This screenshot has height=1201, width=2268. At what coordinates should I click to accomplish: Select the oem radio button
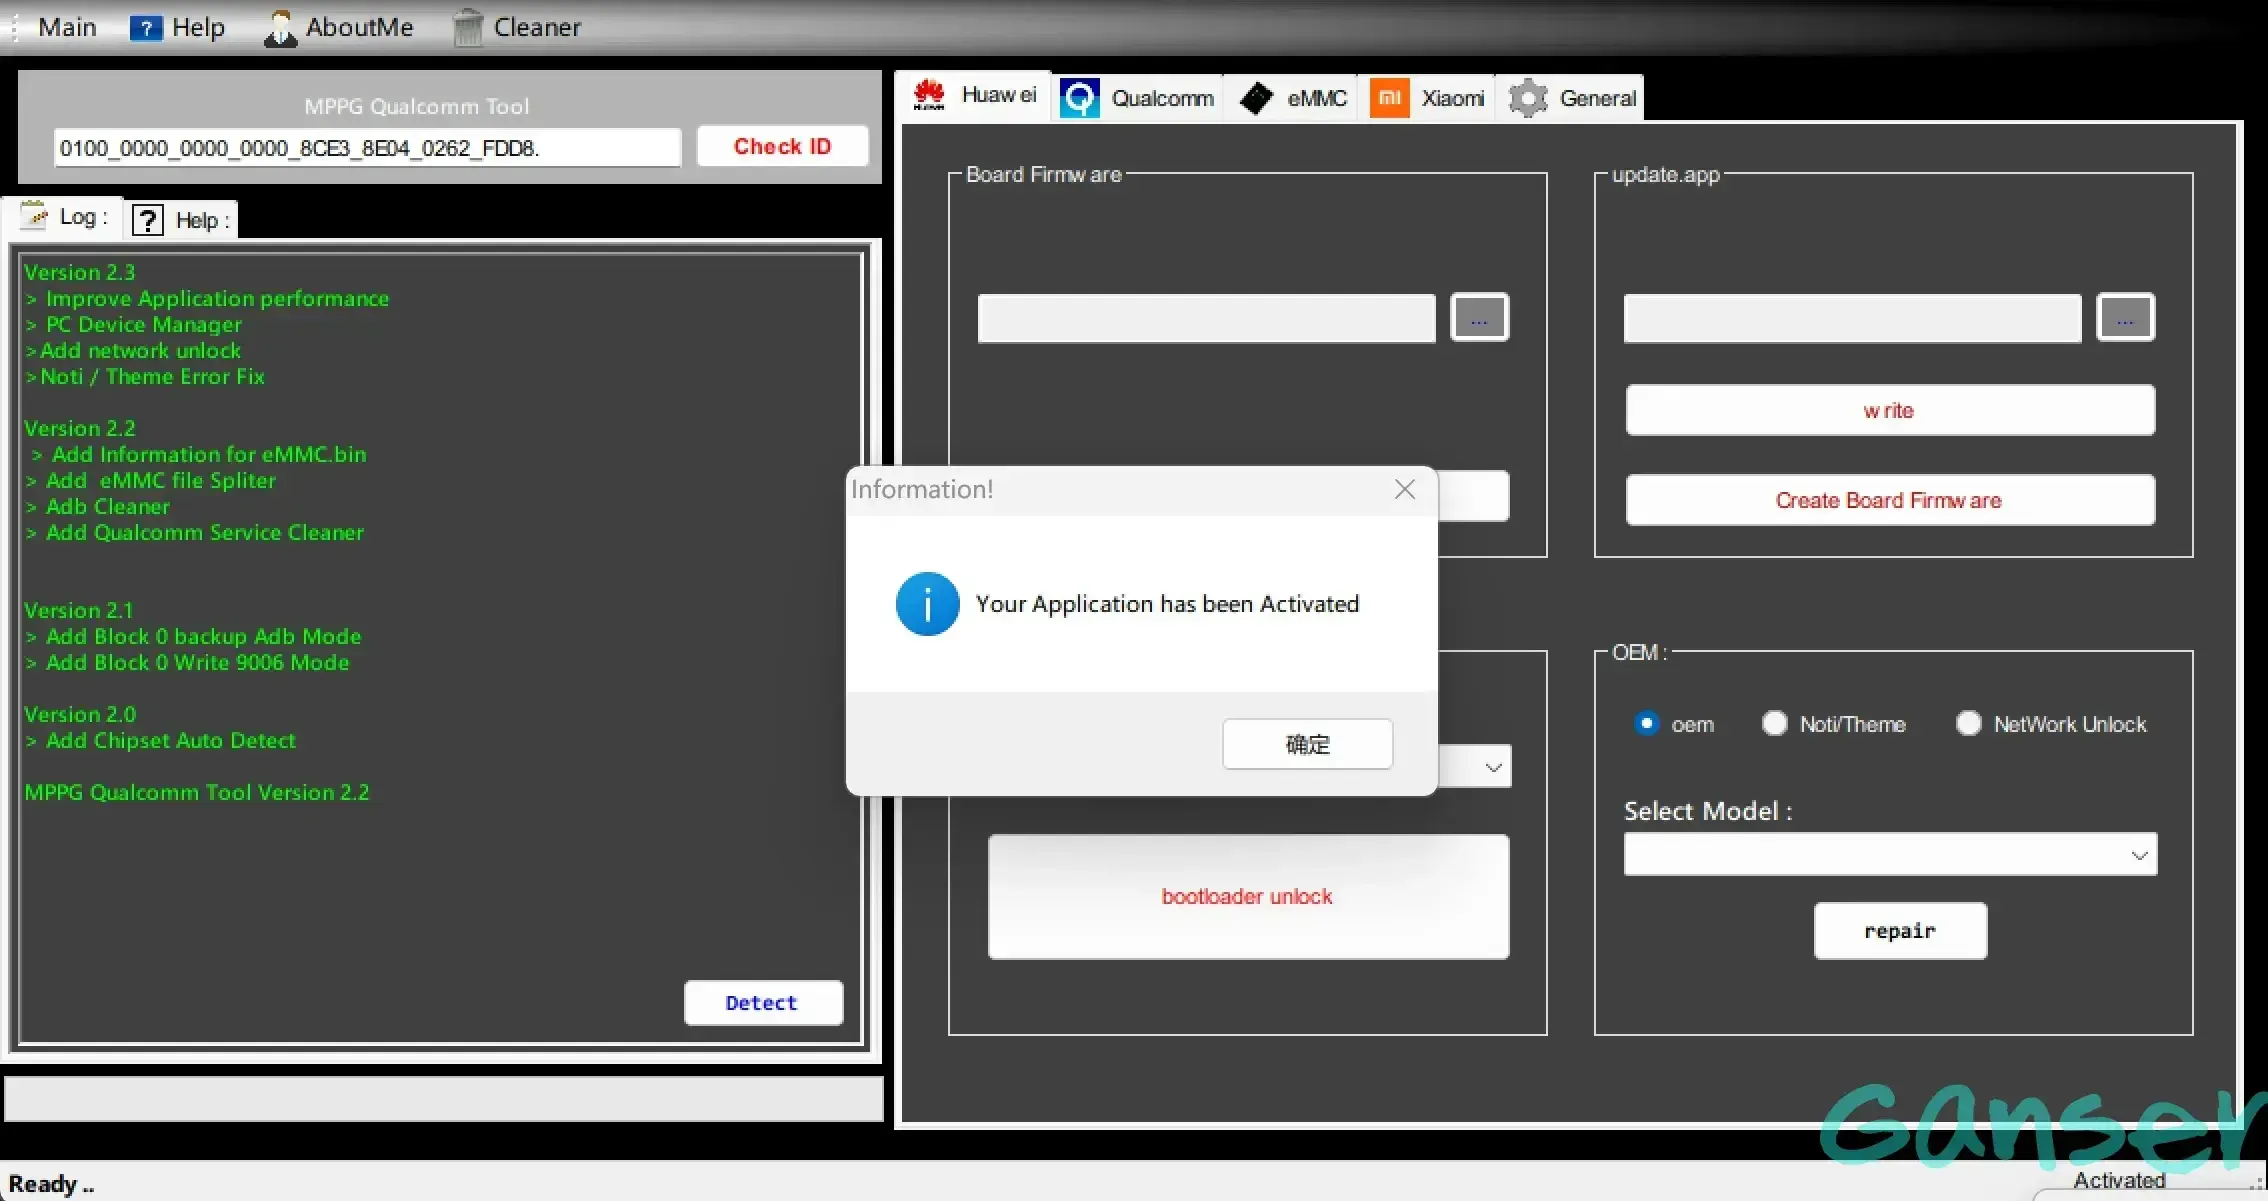tap(1646, 723)
